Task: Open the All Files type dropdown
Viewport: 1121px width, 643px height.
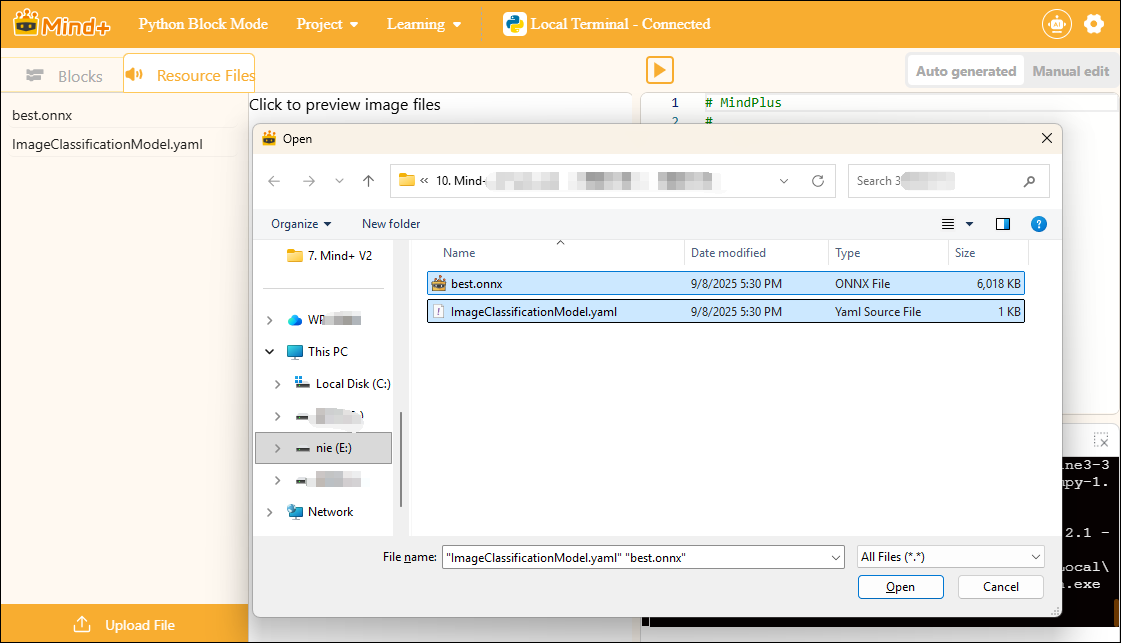Action: click(950, 557)
